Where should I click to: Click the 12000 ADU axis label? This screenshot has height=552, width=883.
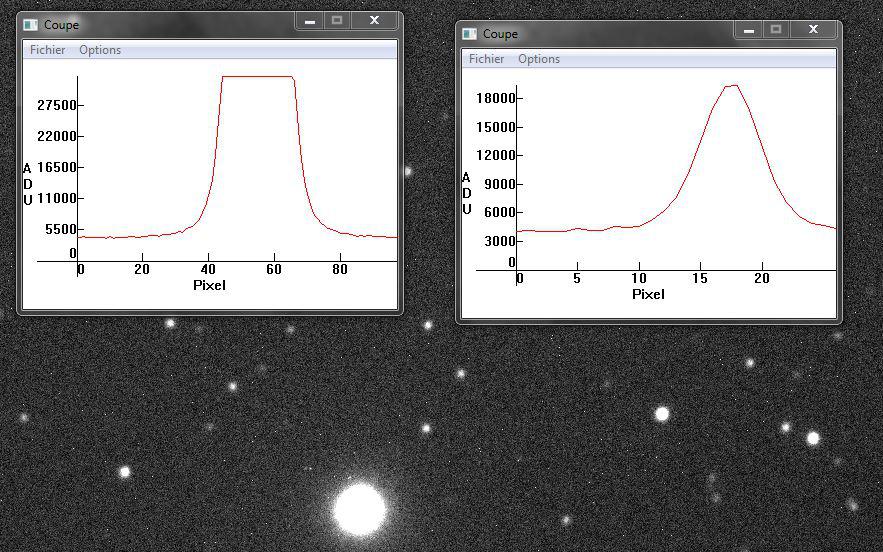point(496,155)
